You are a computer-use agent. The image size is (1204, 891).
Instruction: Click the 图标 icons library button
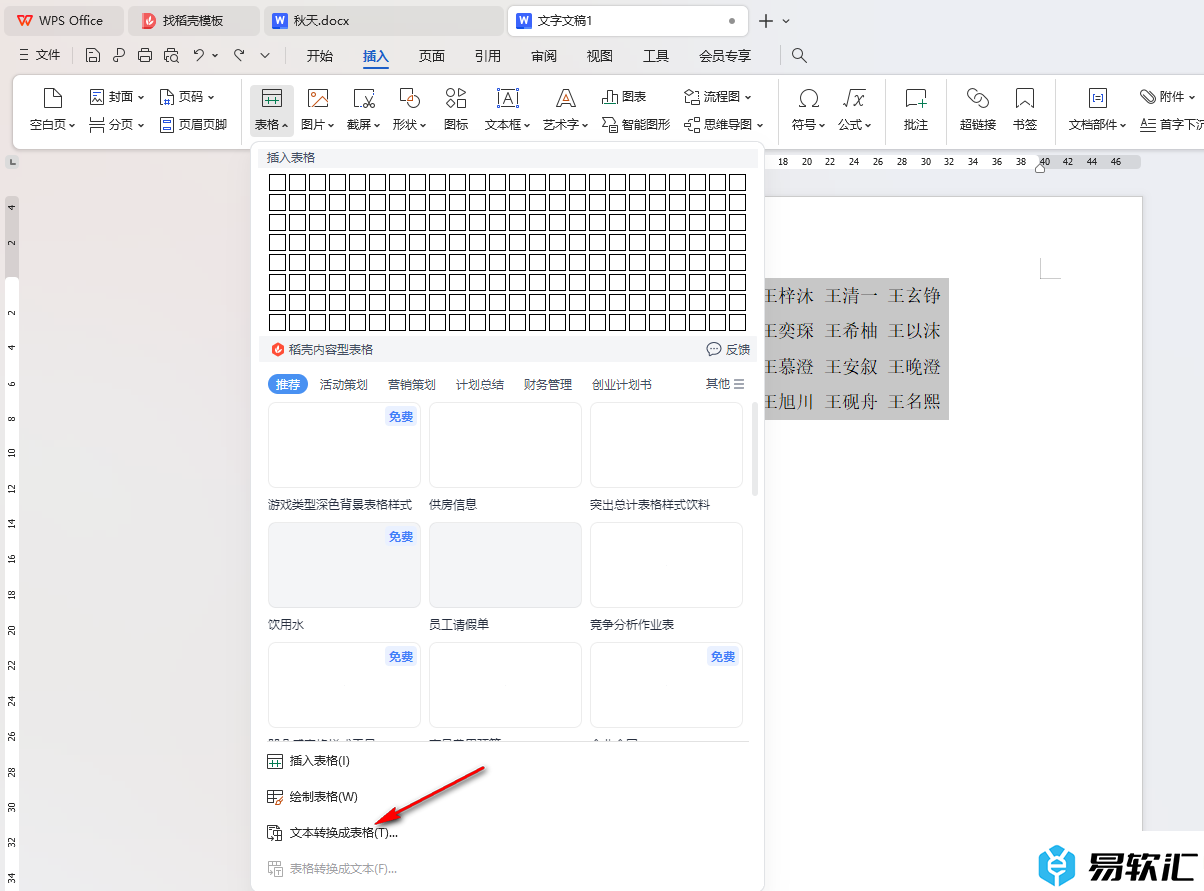pos(456,110)
